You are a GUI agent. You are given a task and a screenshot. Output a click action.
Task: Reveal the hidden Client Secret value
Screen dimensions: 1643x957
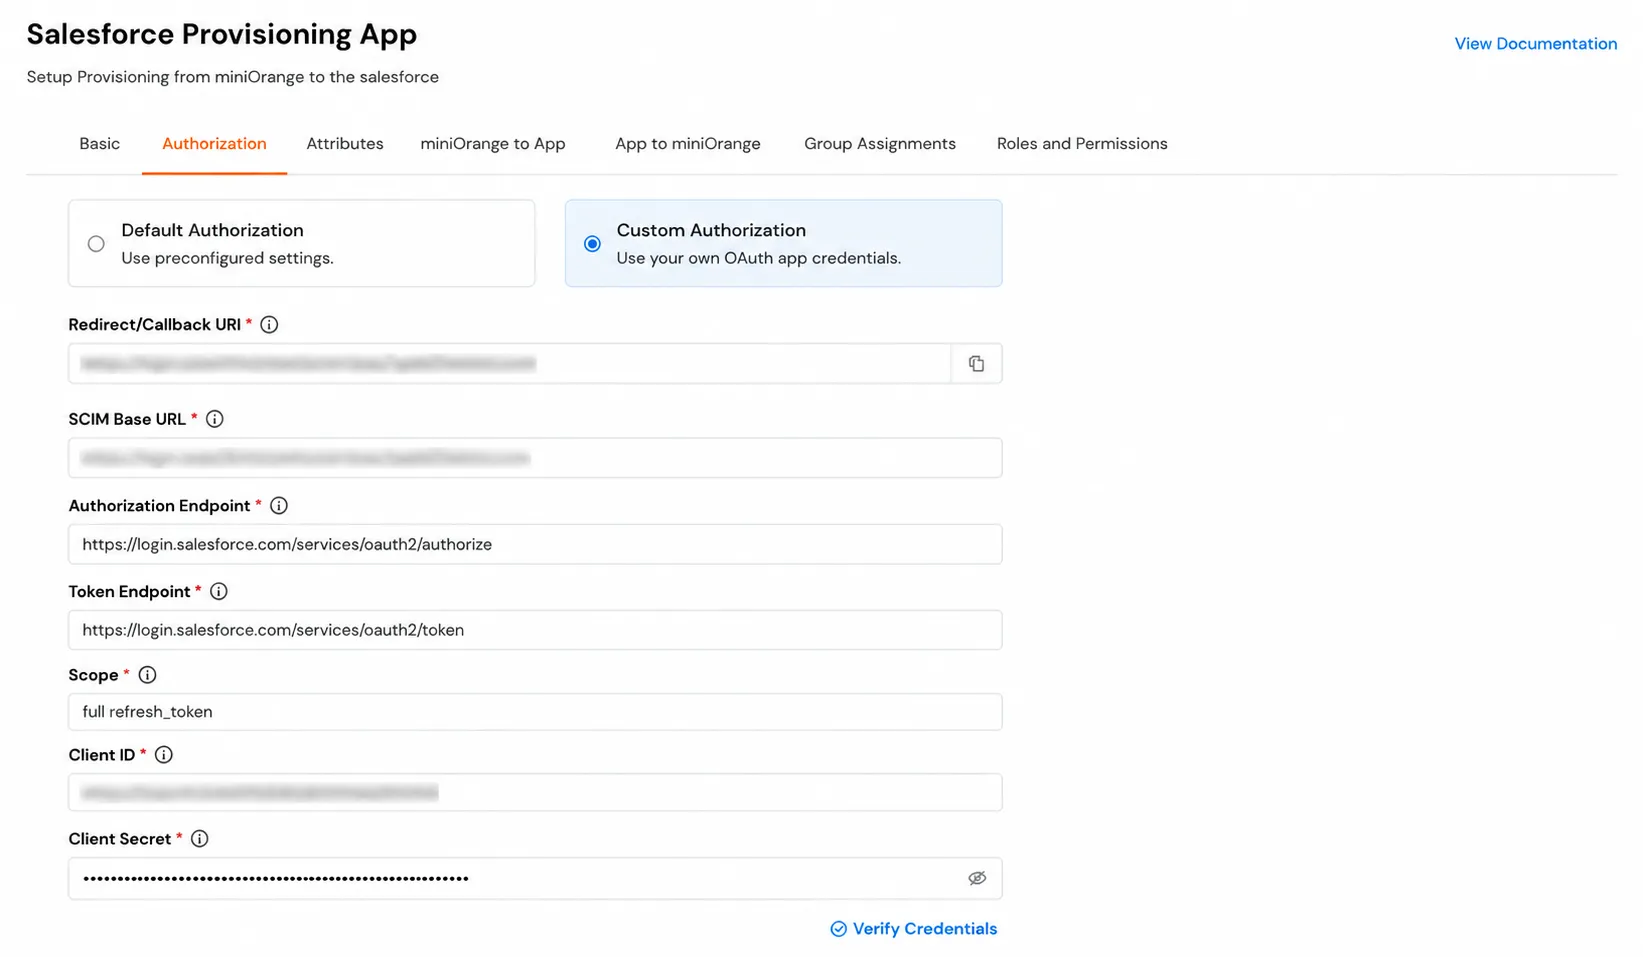[x=977, y=878]
